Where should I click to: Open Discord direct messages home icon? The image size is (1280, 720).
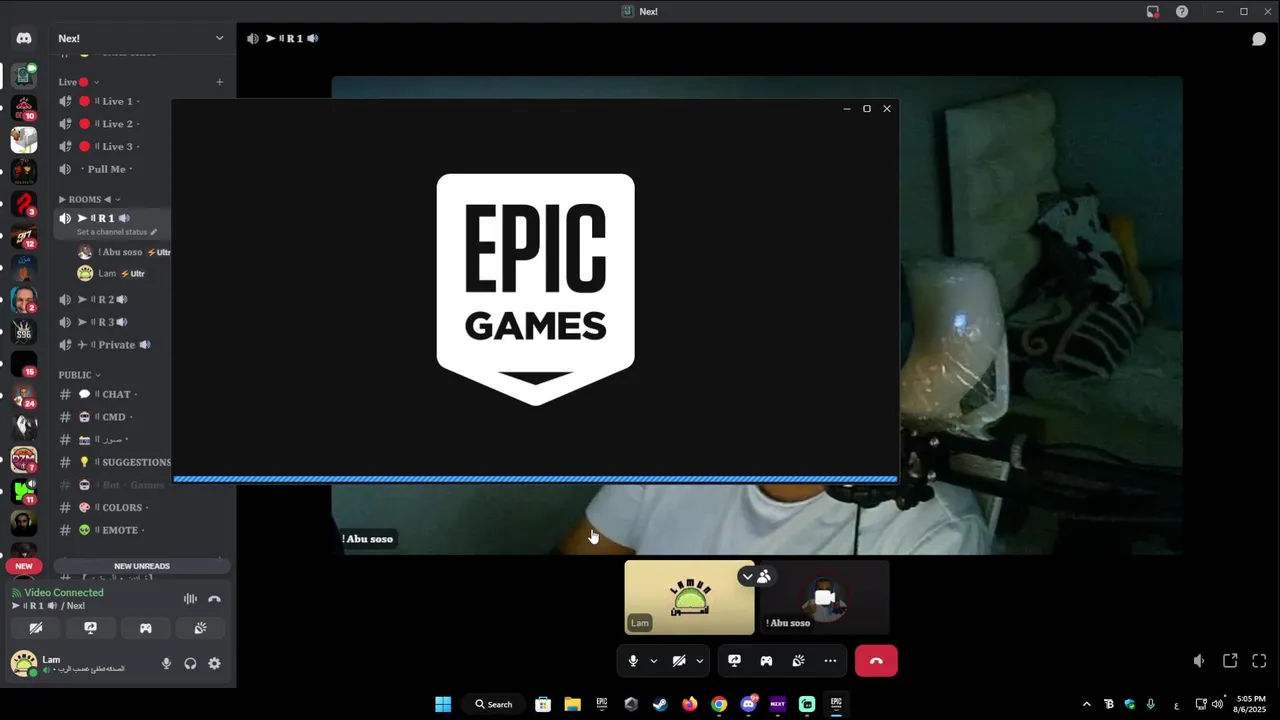click(24, 38)
